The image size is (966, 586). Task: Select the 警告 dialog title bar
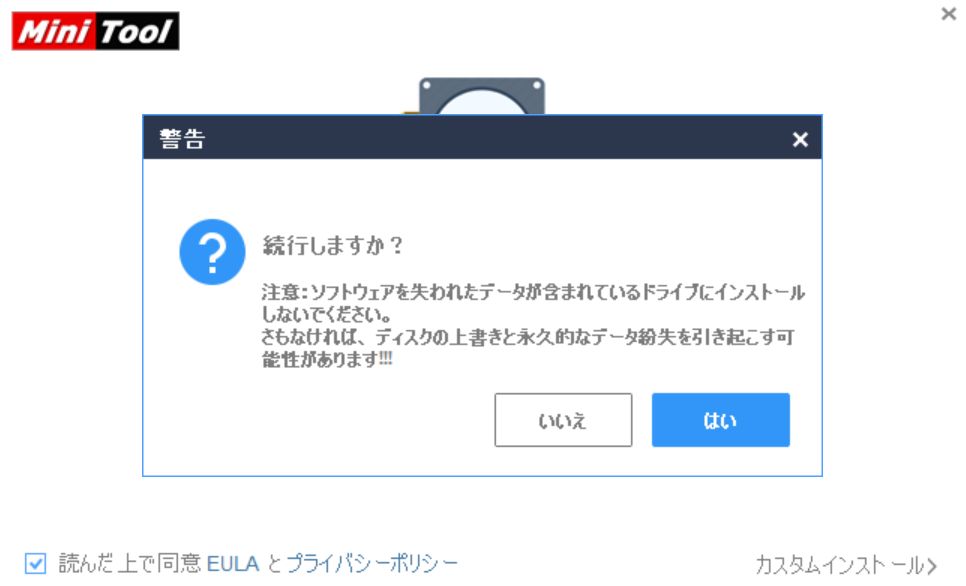point(482,137)
